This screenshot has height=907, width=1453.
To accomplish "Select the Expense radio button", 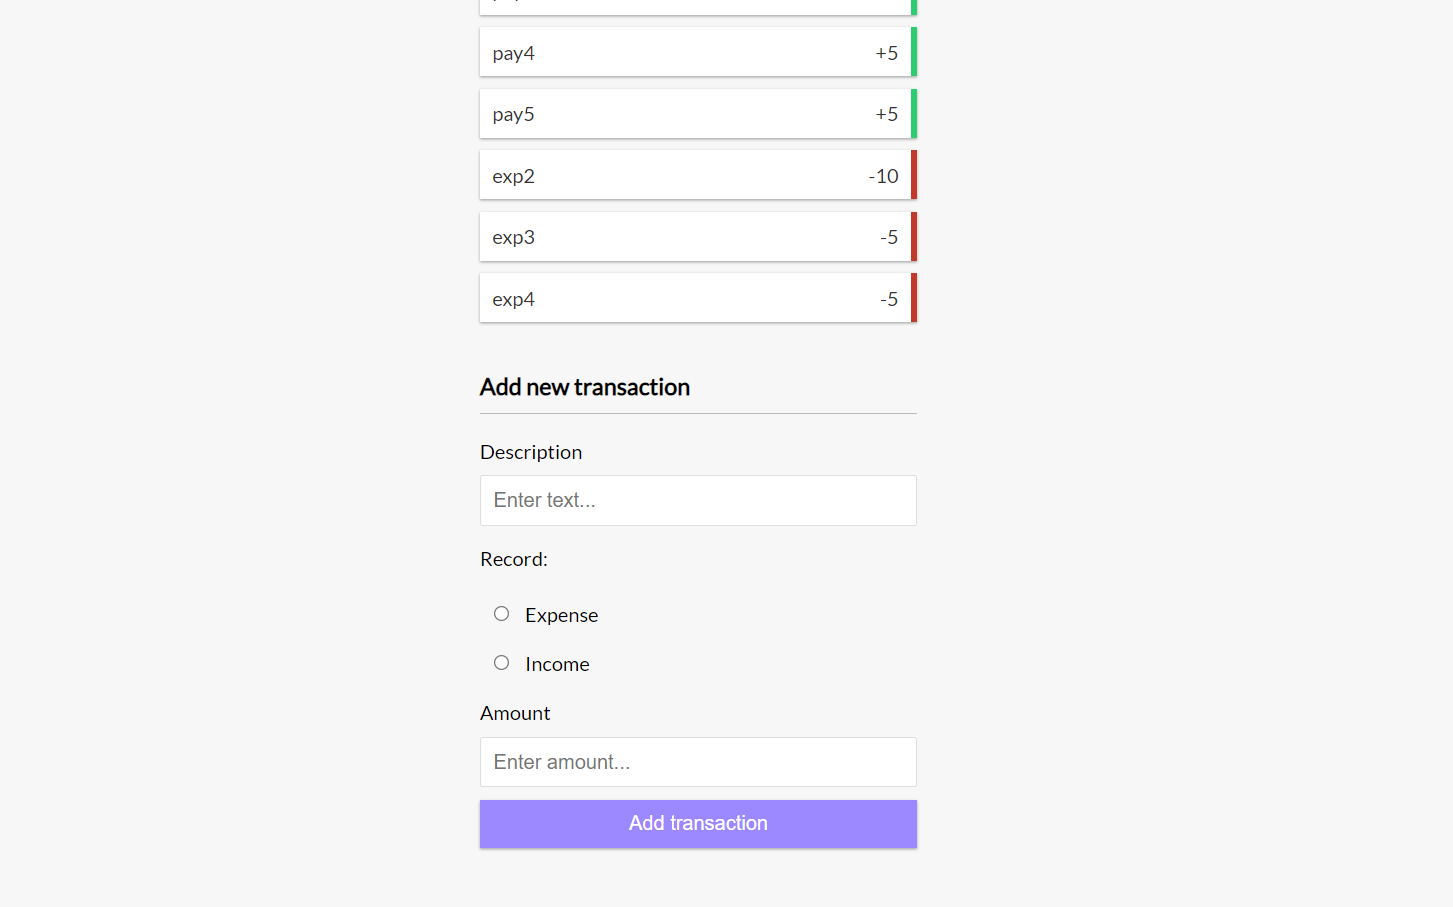I will coord(501,613).
